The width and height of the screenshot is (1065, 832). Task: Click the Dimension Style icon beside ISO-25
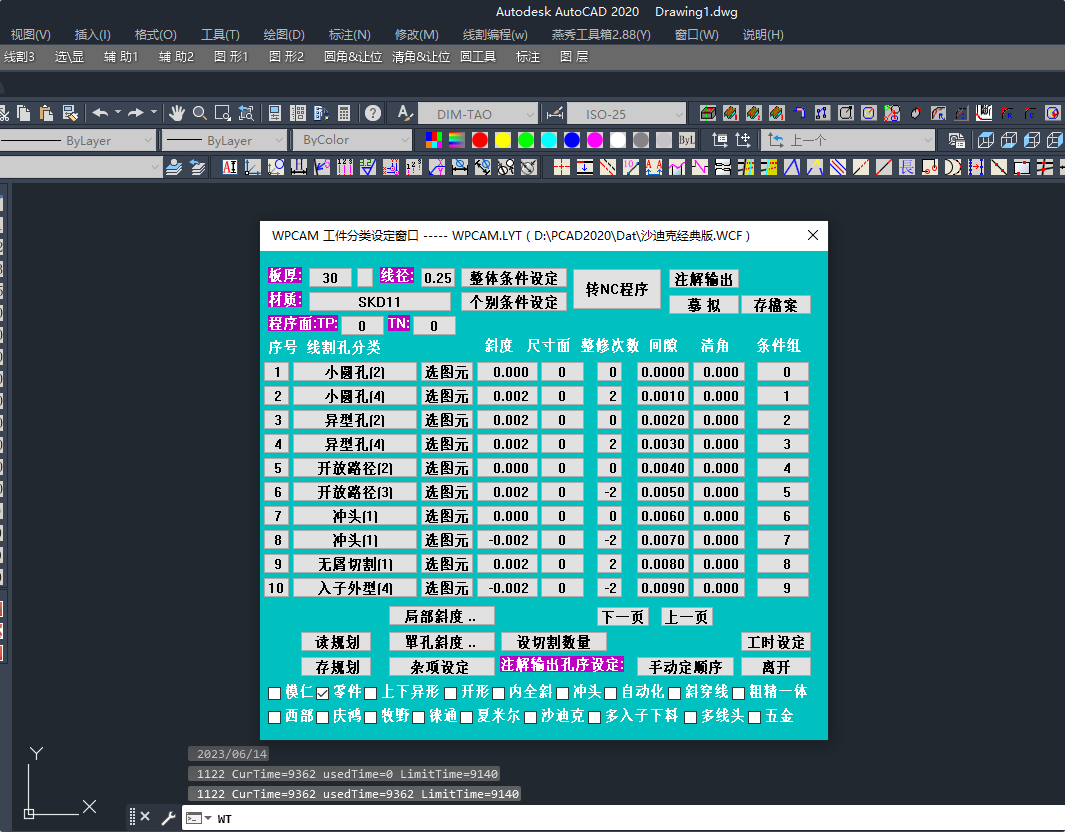[555, 113]
